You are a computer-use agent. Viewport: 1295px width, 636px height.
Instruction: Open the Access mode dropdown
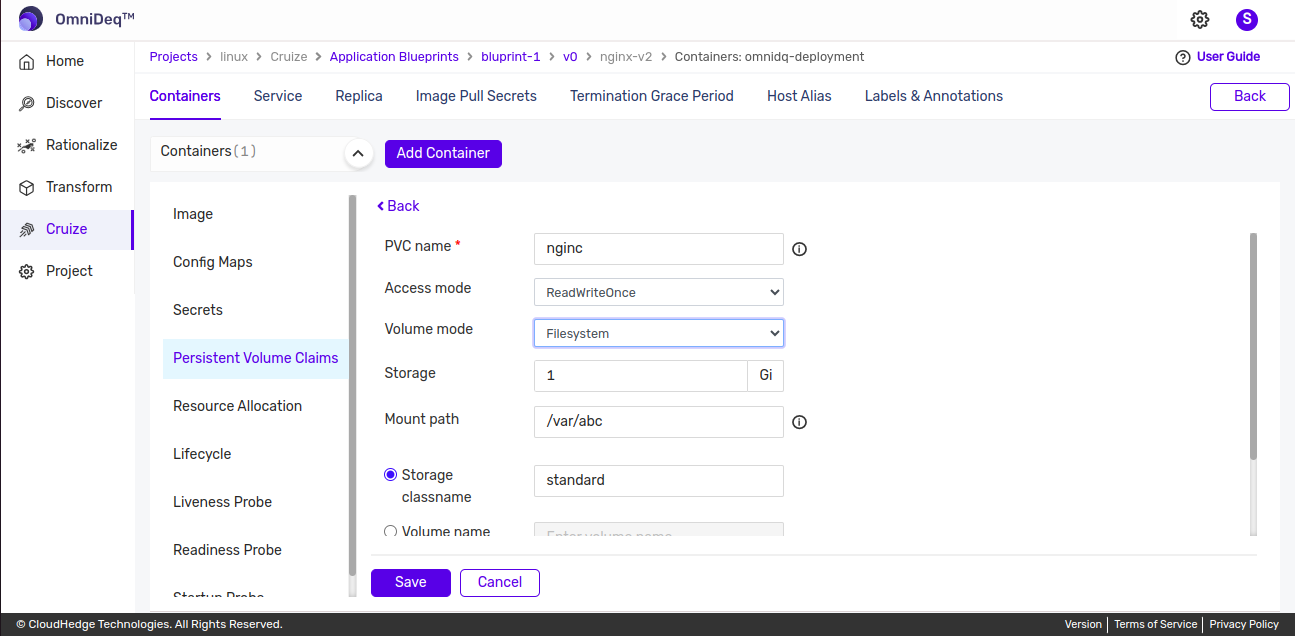pos(658,292)
